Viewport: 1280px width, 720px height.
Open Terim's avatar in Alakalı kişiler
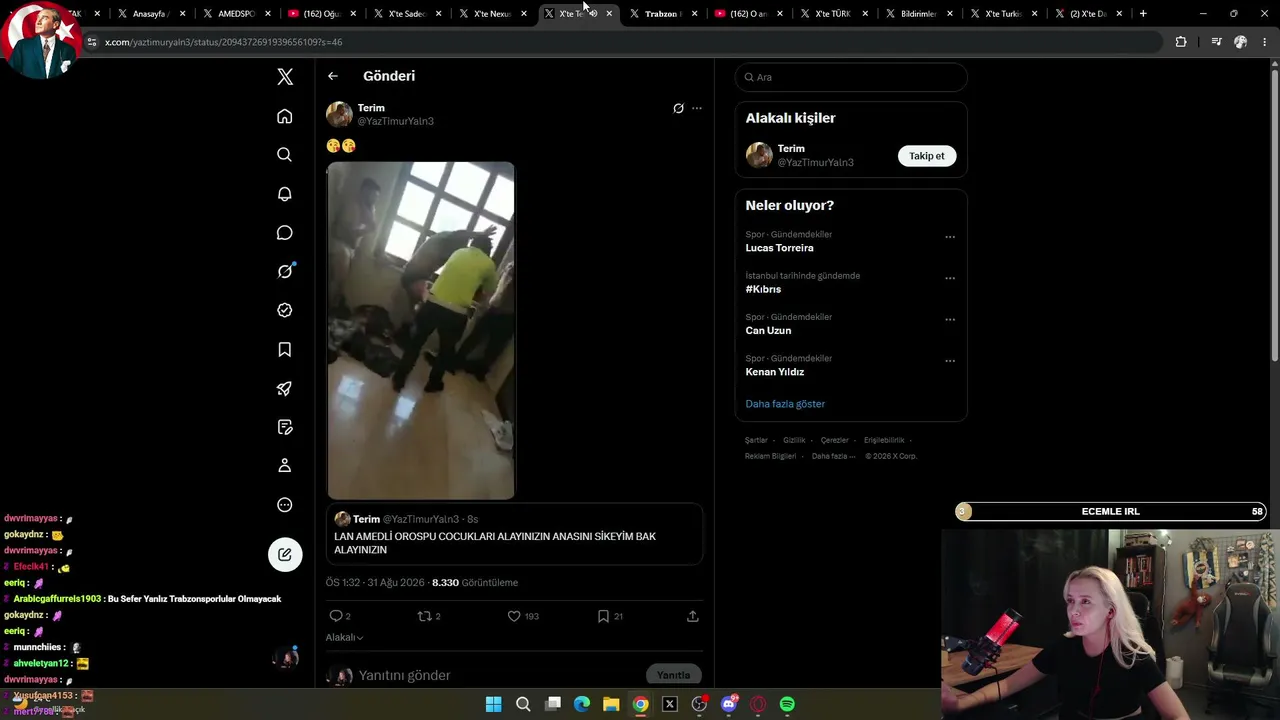tap(759, 155)
